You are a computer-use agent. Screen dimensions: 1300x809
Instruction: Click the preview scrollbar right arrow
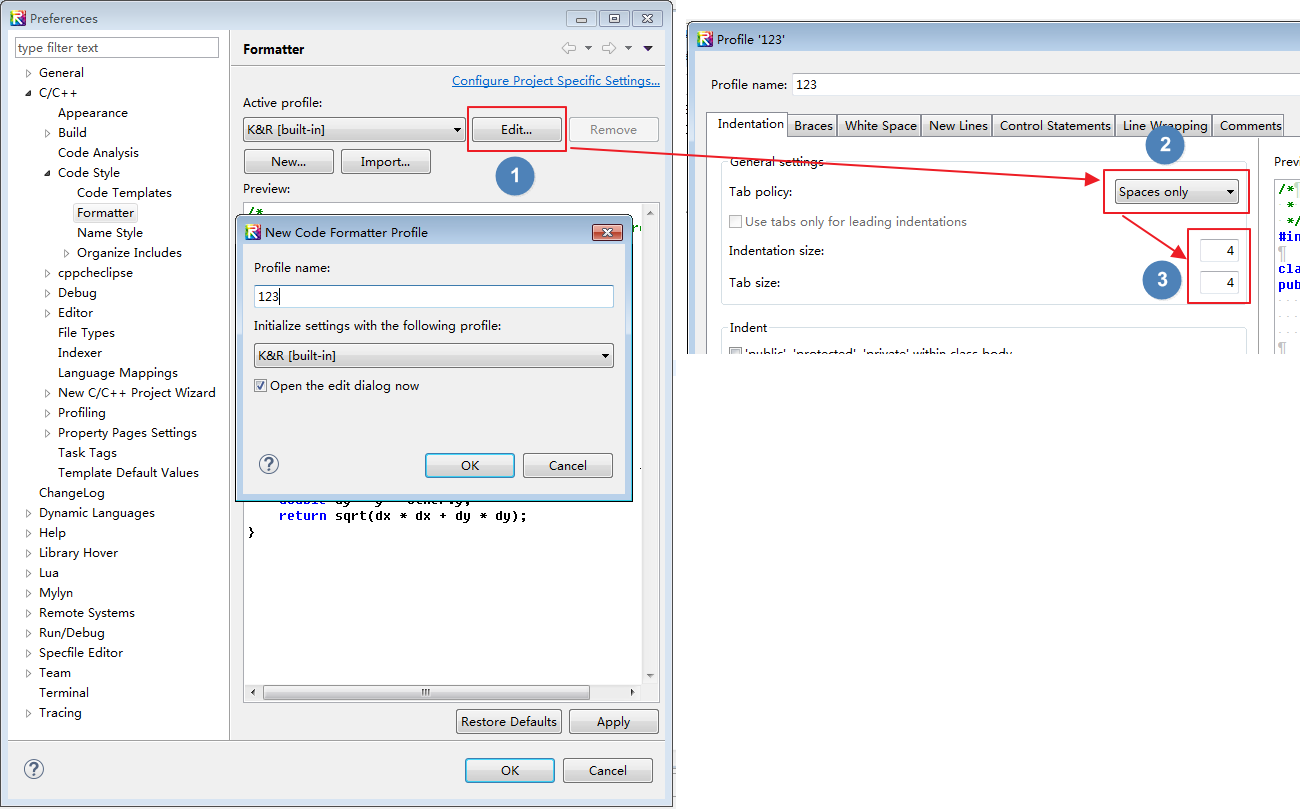pyautogui.click(x=632, y=692)
